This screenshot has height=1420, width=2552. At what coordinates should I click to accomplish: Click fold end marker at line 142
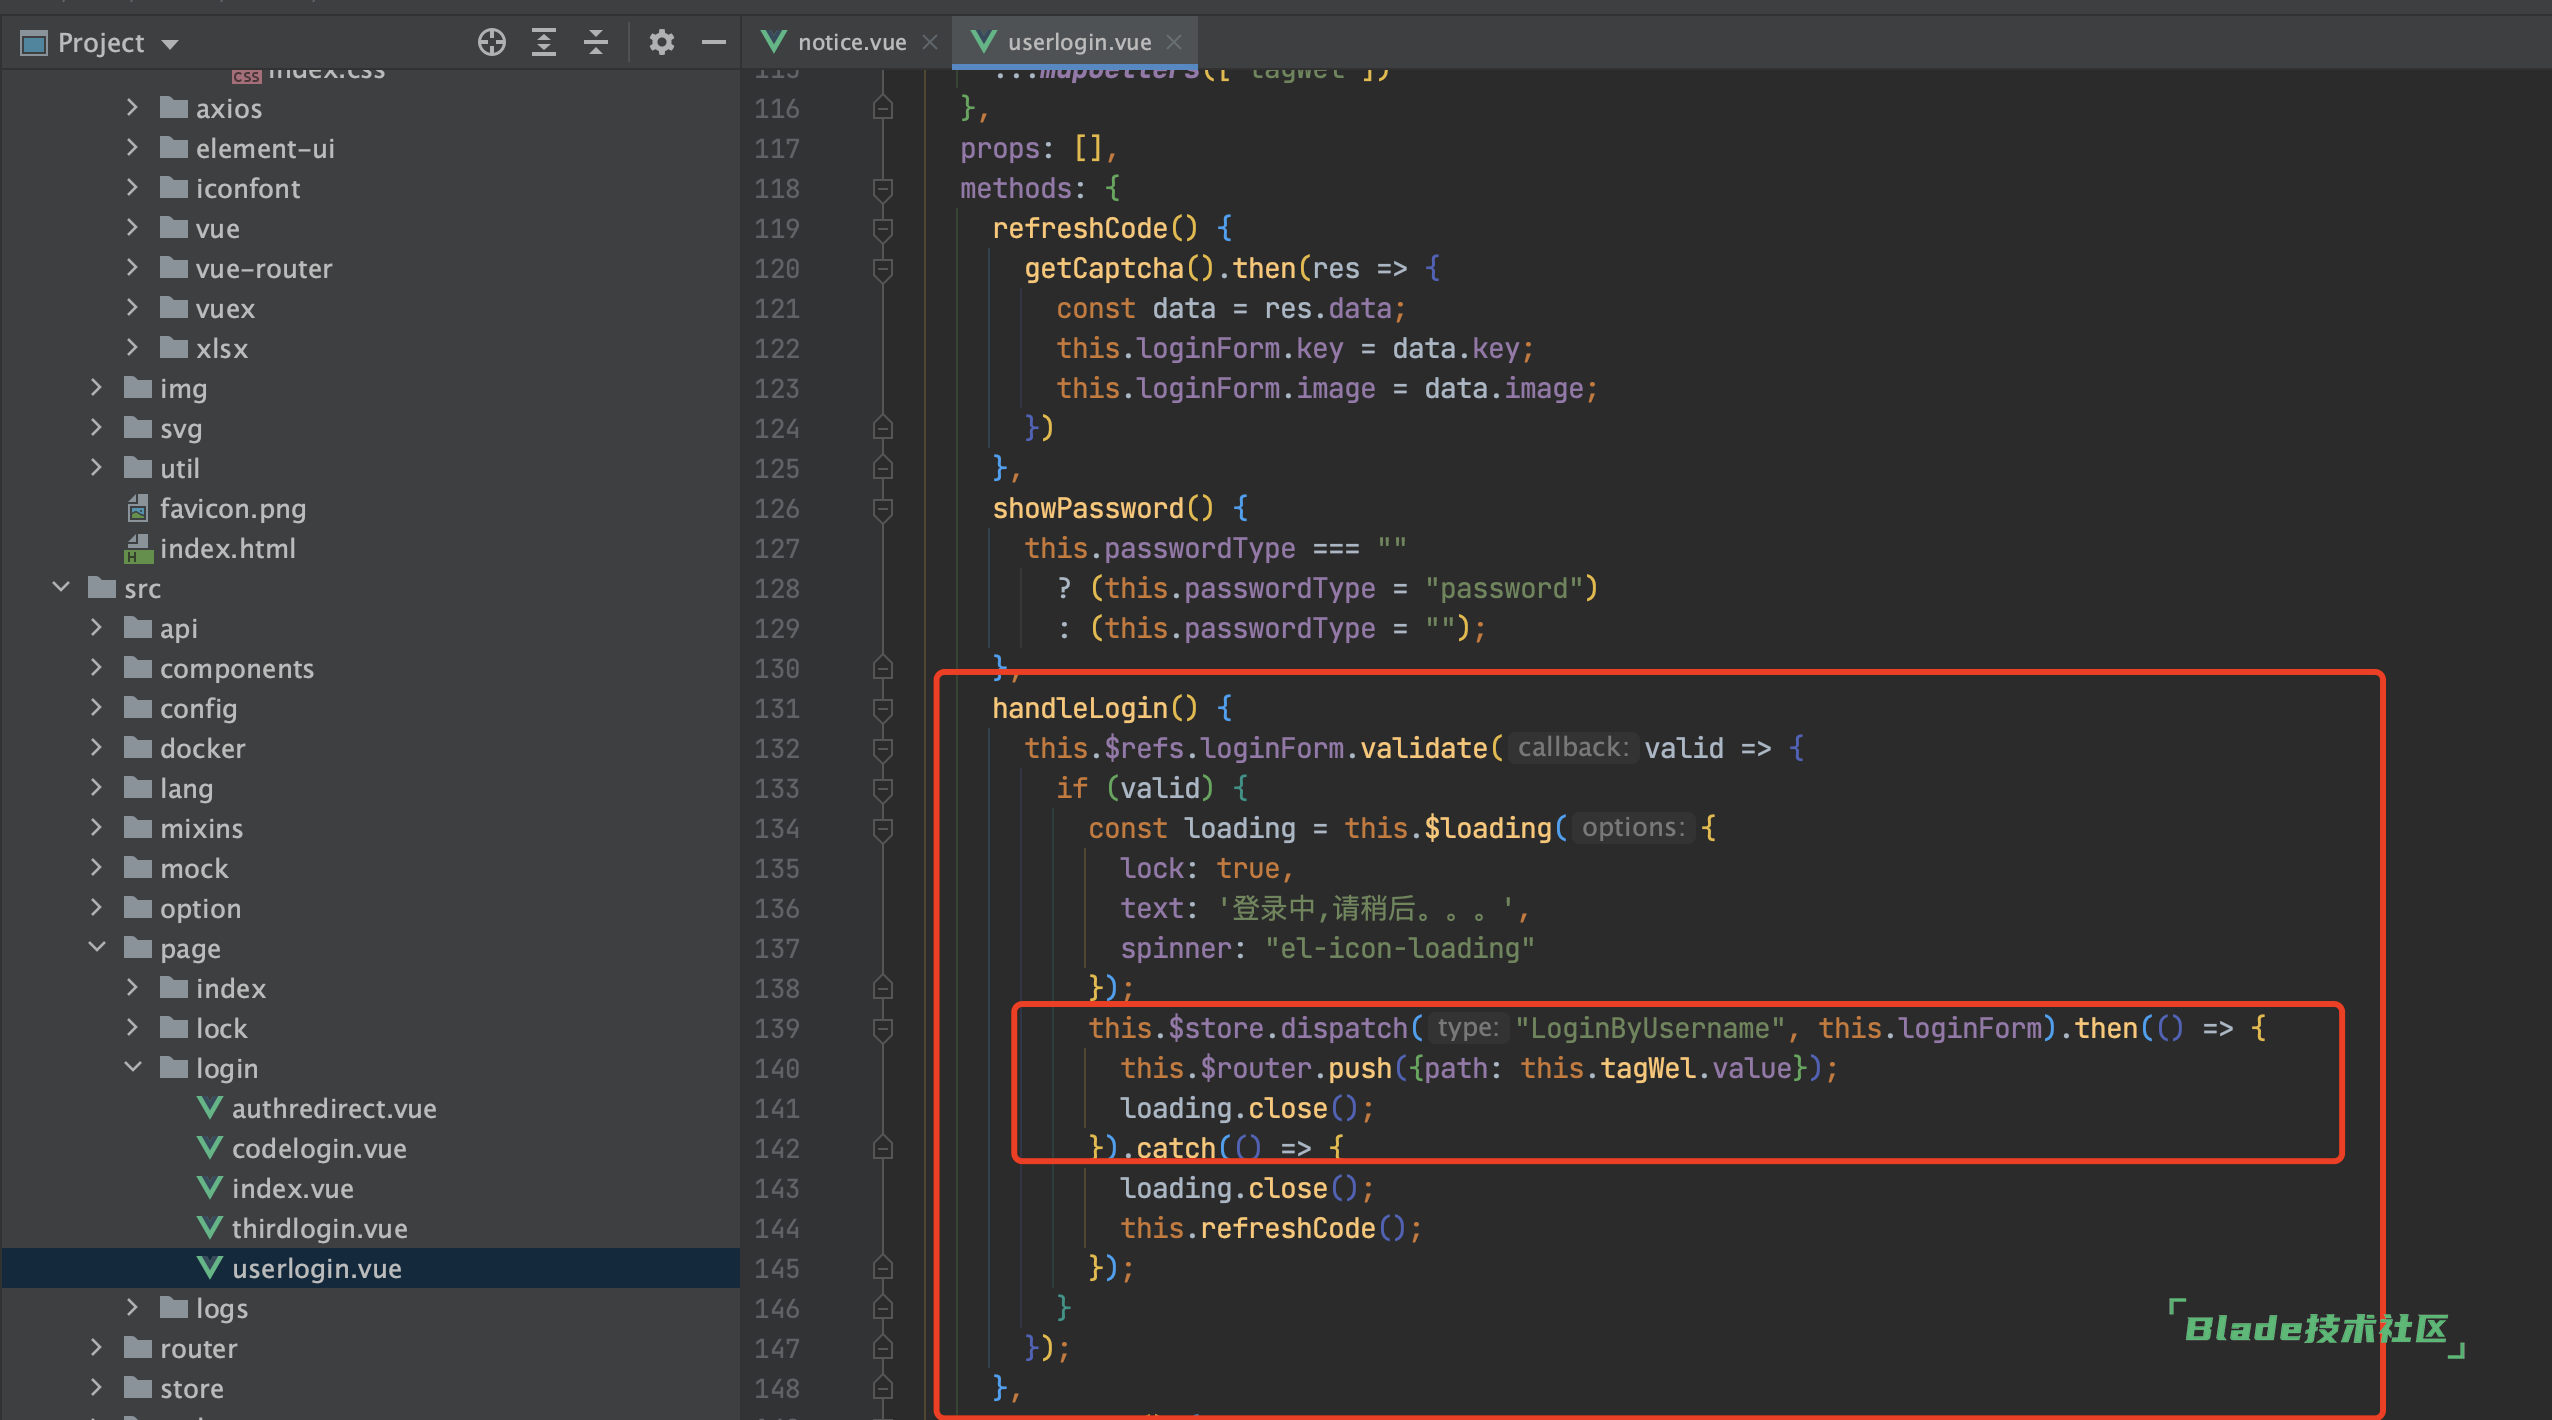coord(882,1148)
